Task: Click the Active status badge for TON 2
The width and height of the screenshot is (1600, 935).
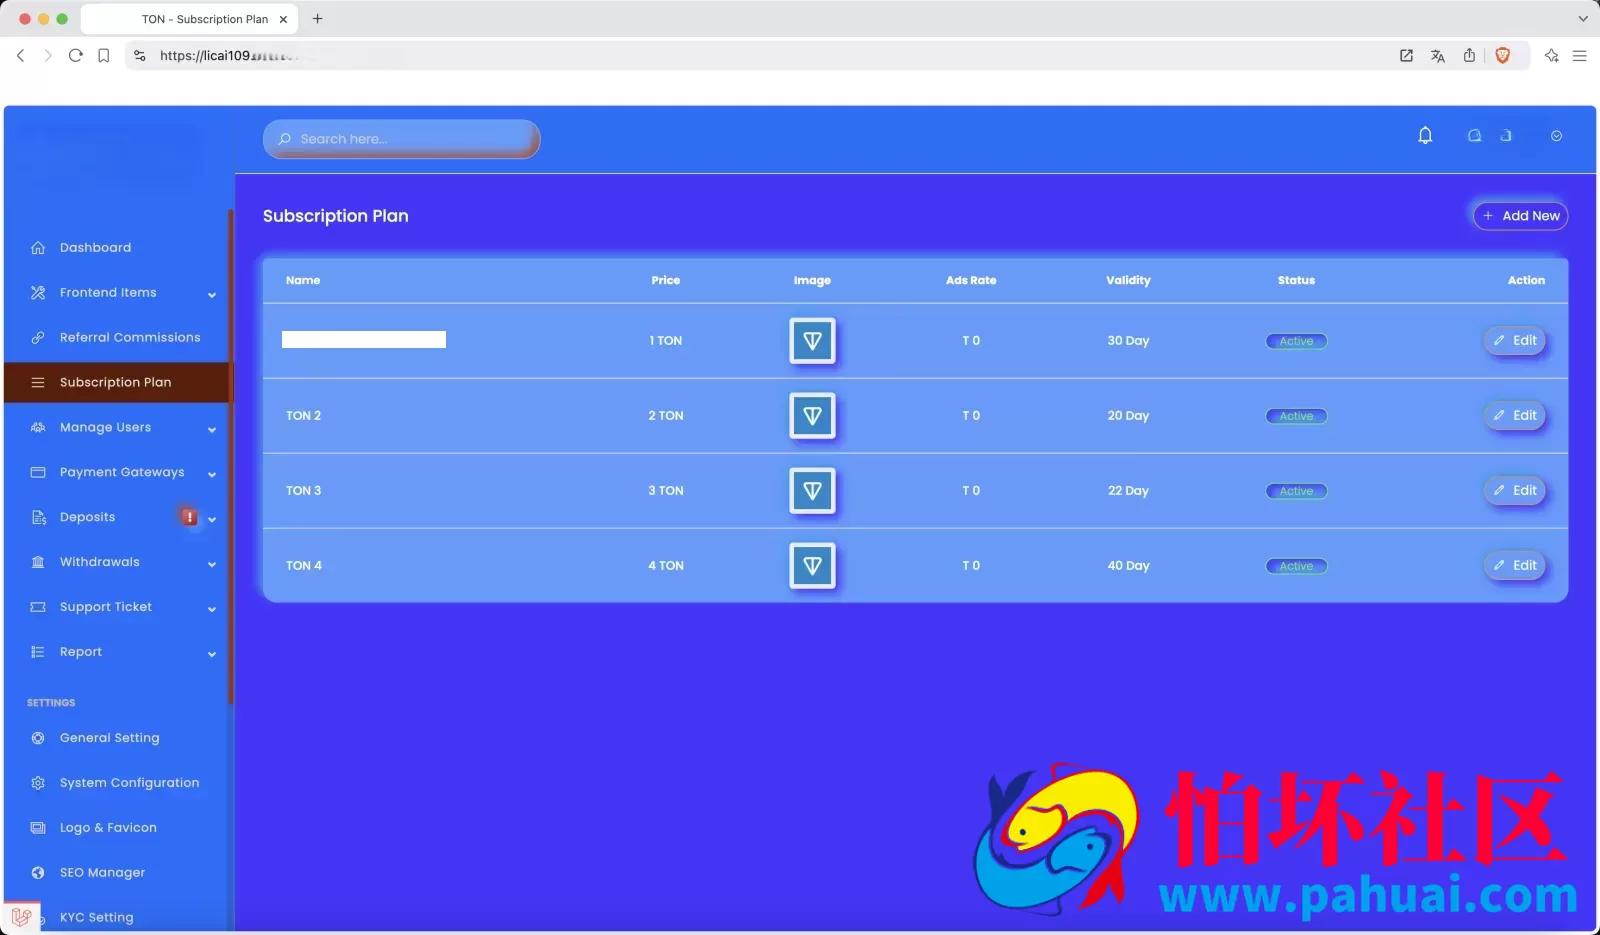Action: tap(1296, 416)
